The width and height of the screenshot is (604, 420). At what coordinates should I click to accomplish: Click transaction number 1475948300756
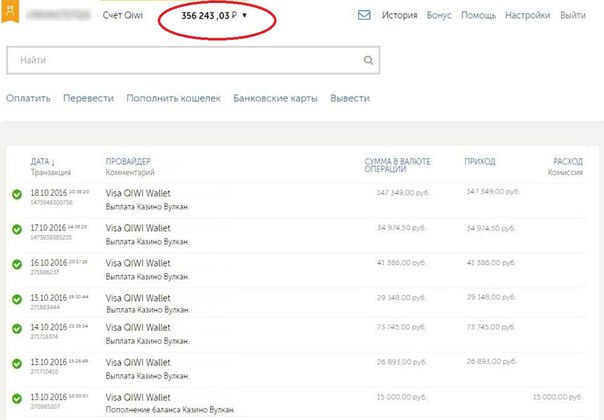pos(51,202)
